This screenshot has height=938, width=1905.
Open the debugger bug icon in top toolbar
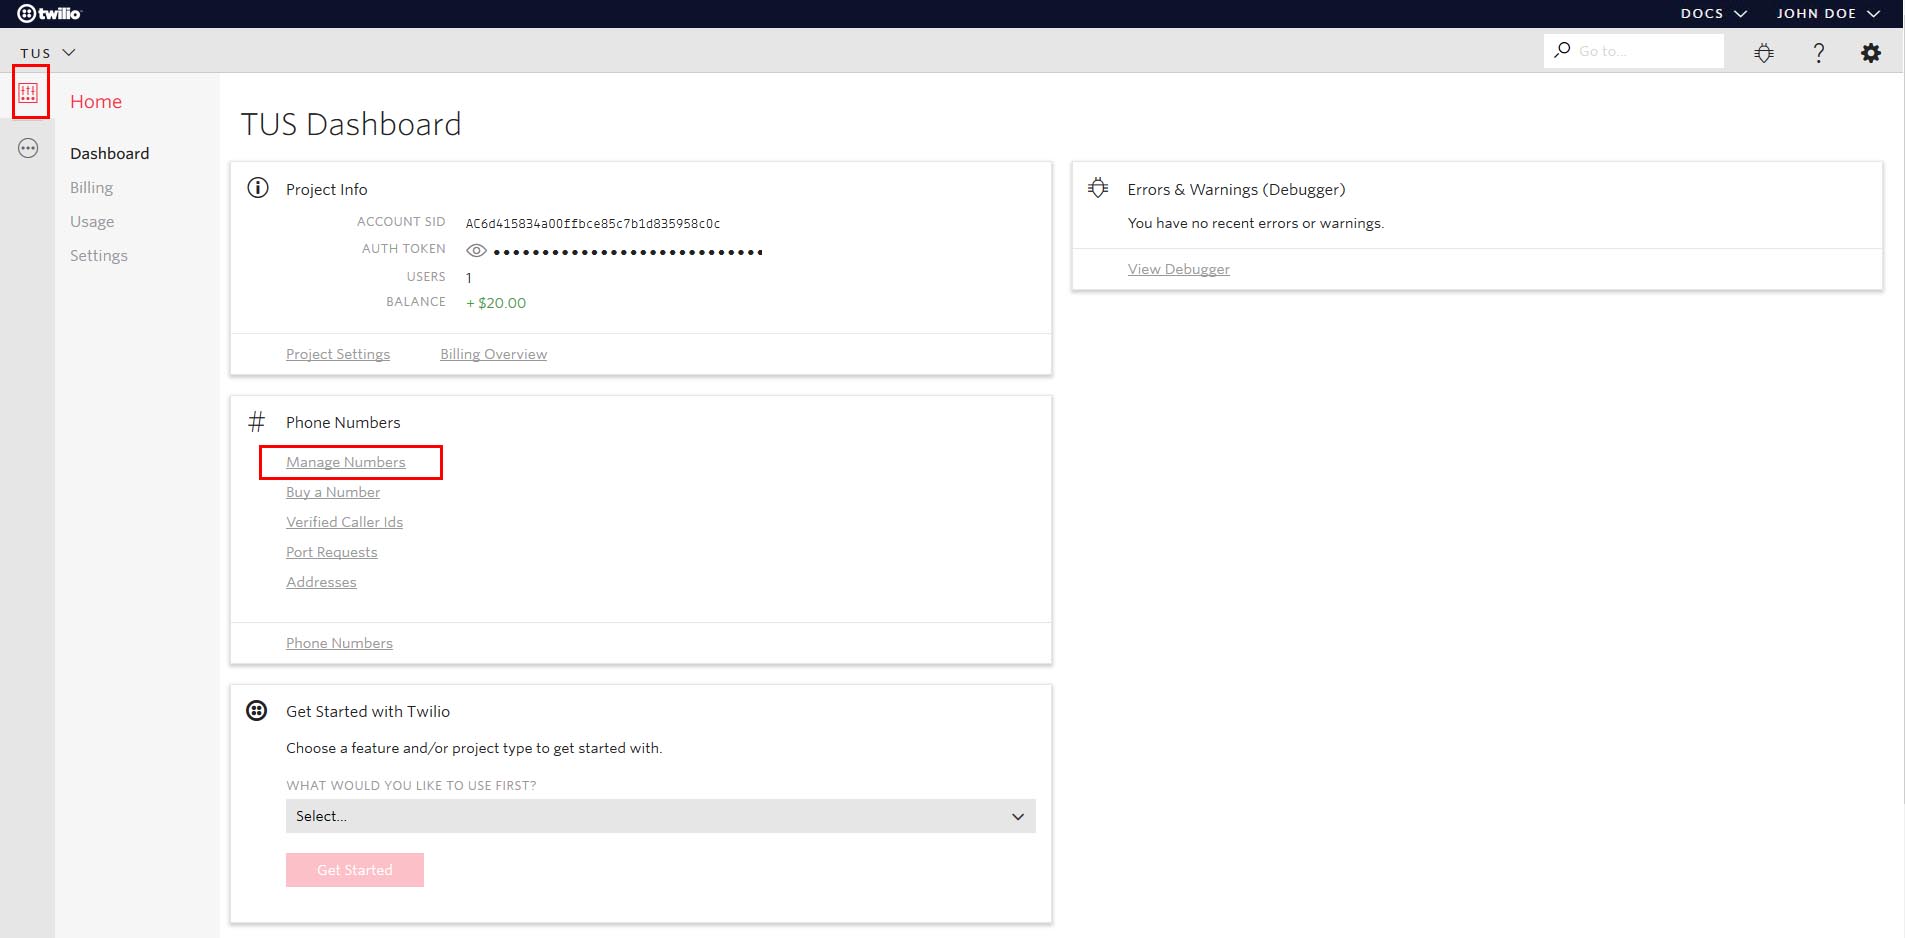[x=1764, y=53]
